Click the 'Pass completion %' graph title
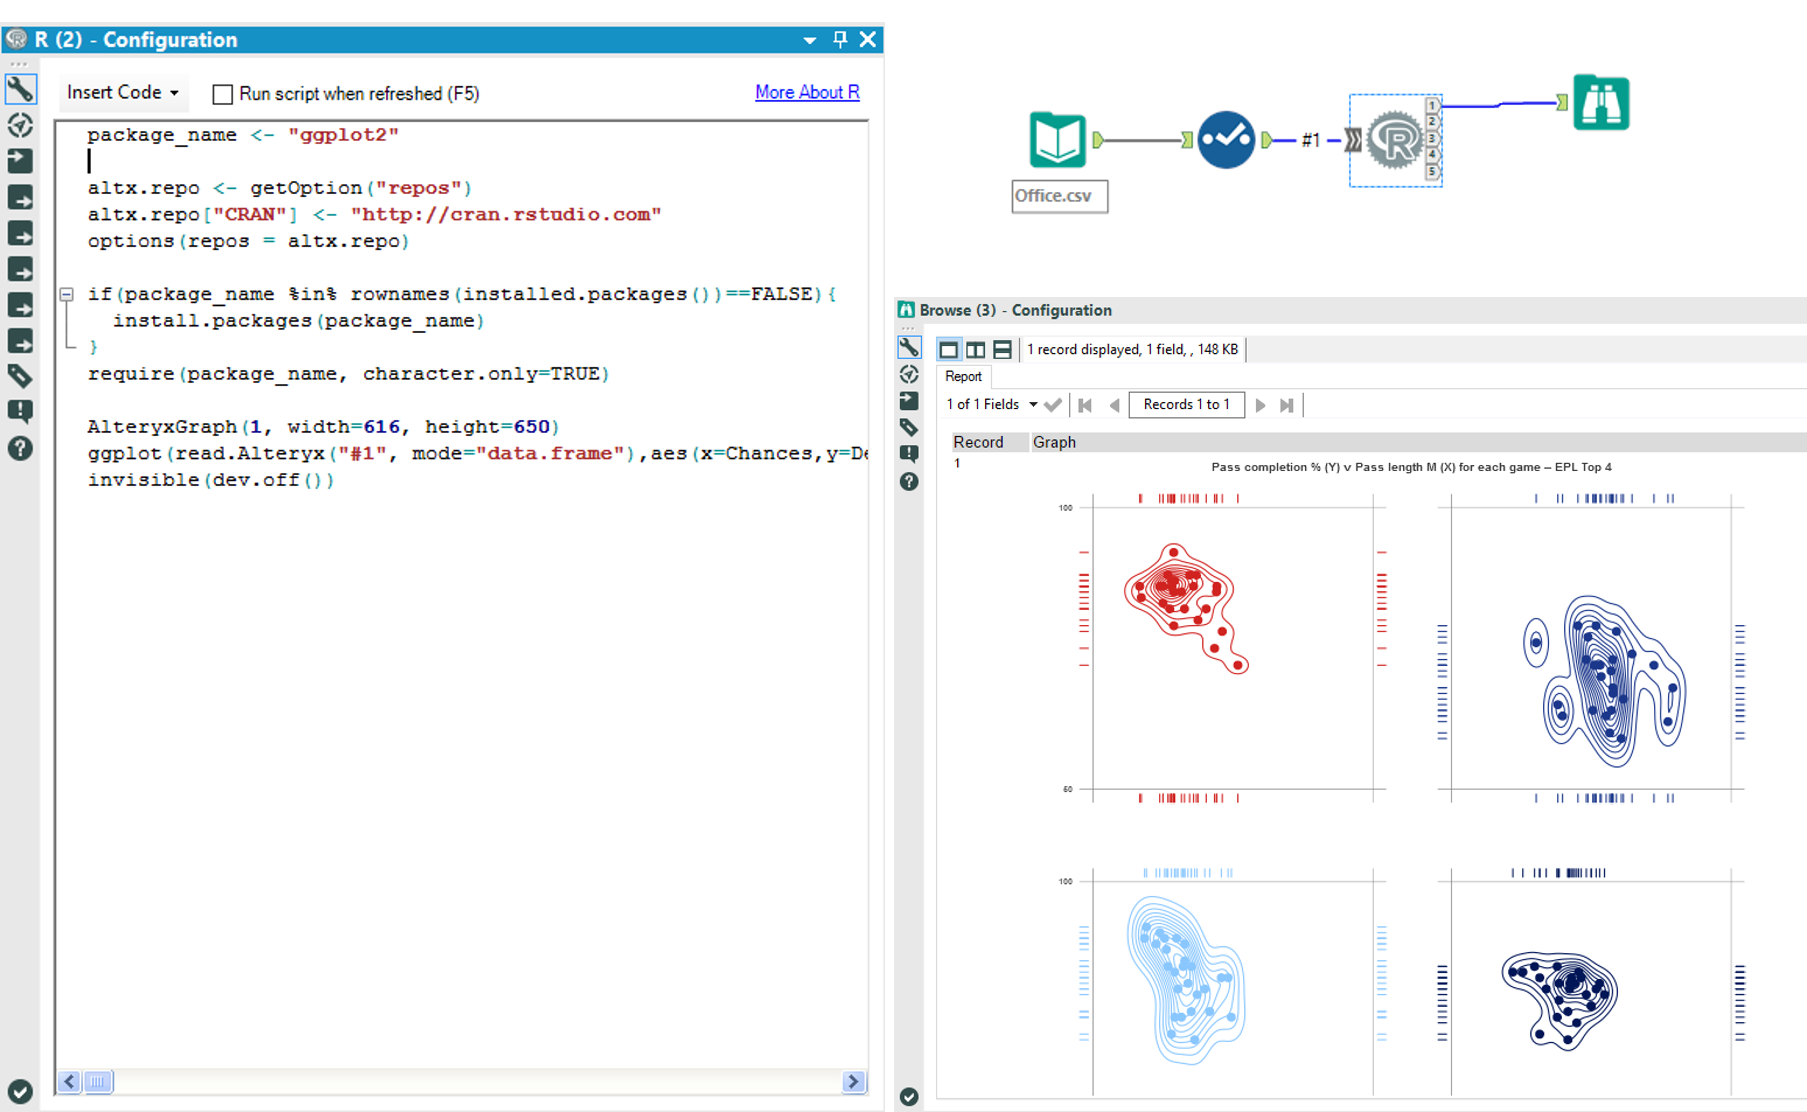The width and height of the screenshot is (1807, 1112). [1411, 467]
